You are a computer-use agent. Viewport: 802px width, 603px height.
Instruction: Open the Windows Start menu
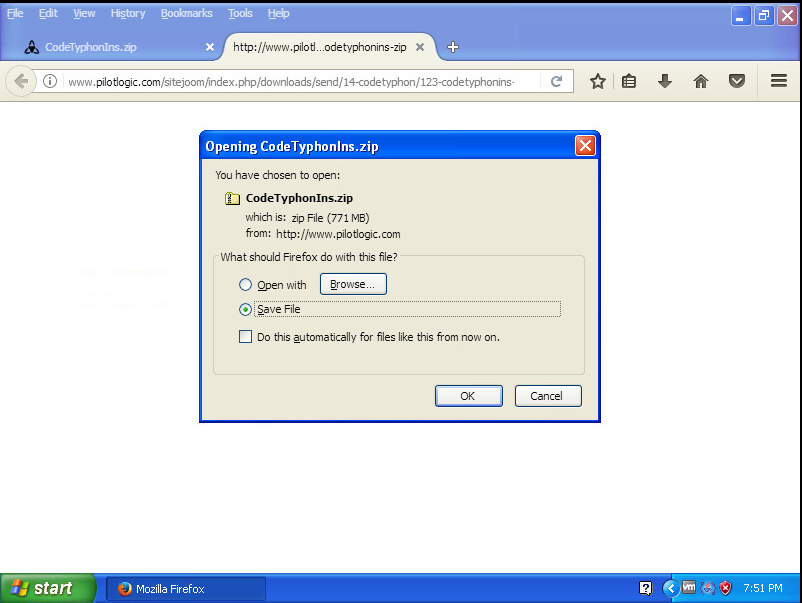tap(46, 588)
